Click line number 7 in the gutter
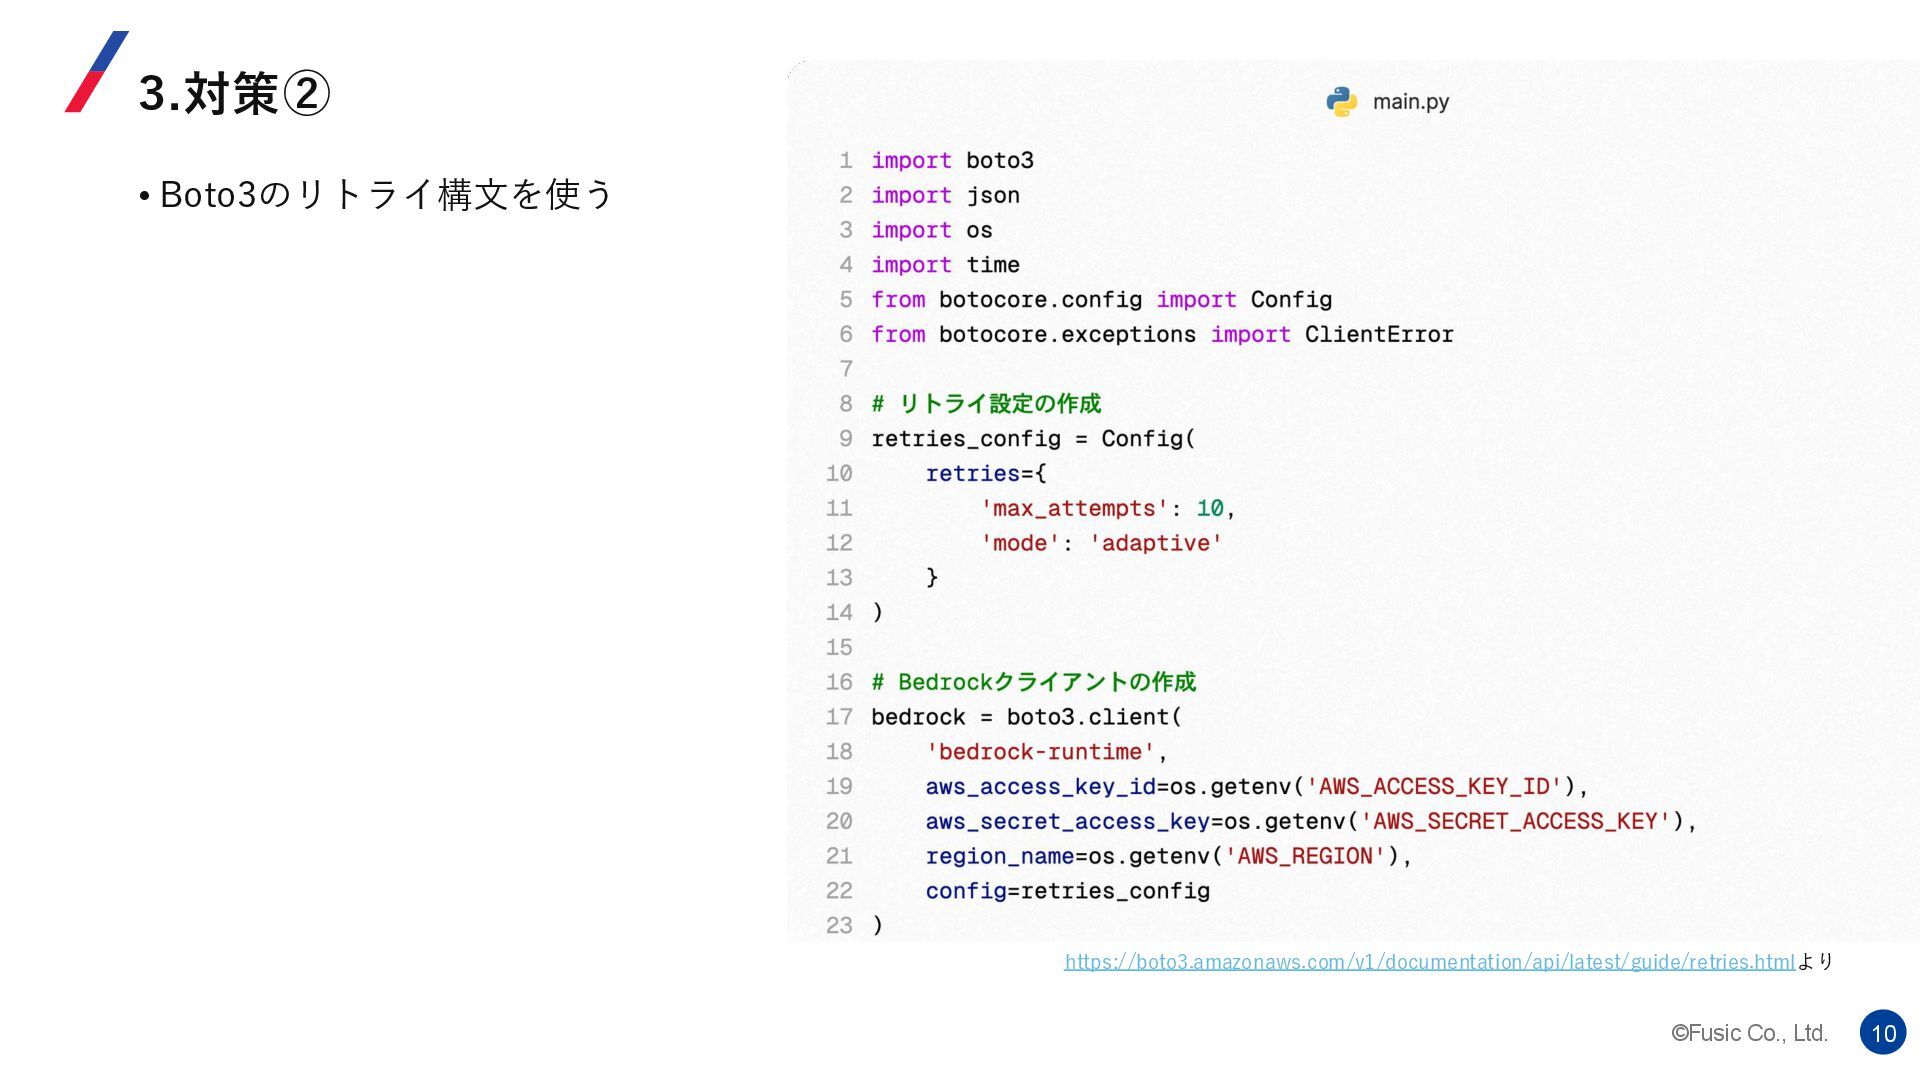Screen dimensions: 1920x1080 (x=846, y=370)
